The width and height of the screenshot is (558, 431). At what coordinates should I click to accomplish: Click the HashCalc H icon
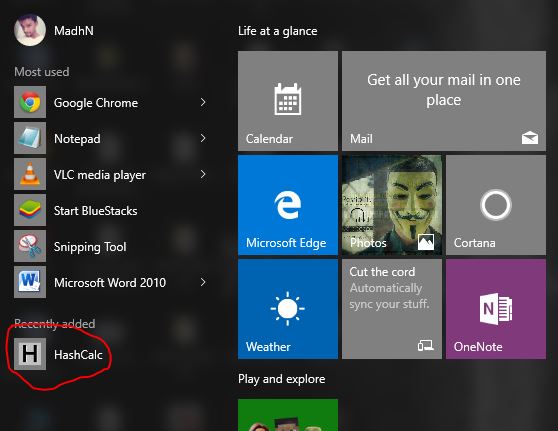[x=30, y=354]
